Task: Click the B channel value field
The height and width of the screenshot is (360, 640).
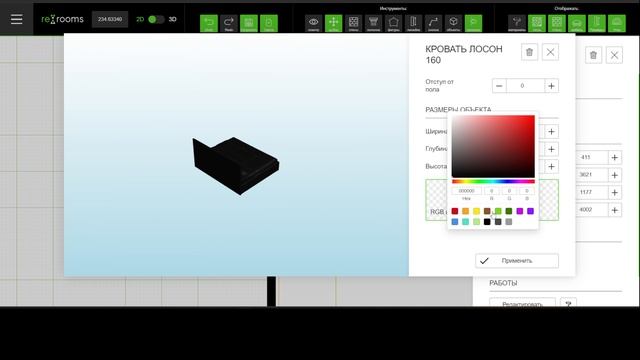Action: click(x=527, y=191)
